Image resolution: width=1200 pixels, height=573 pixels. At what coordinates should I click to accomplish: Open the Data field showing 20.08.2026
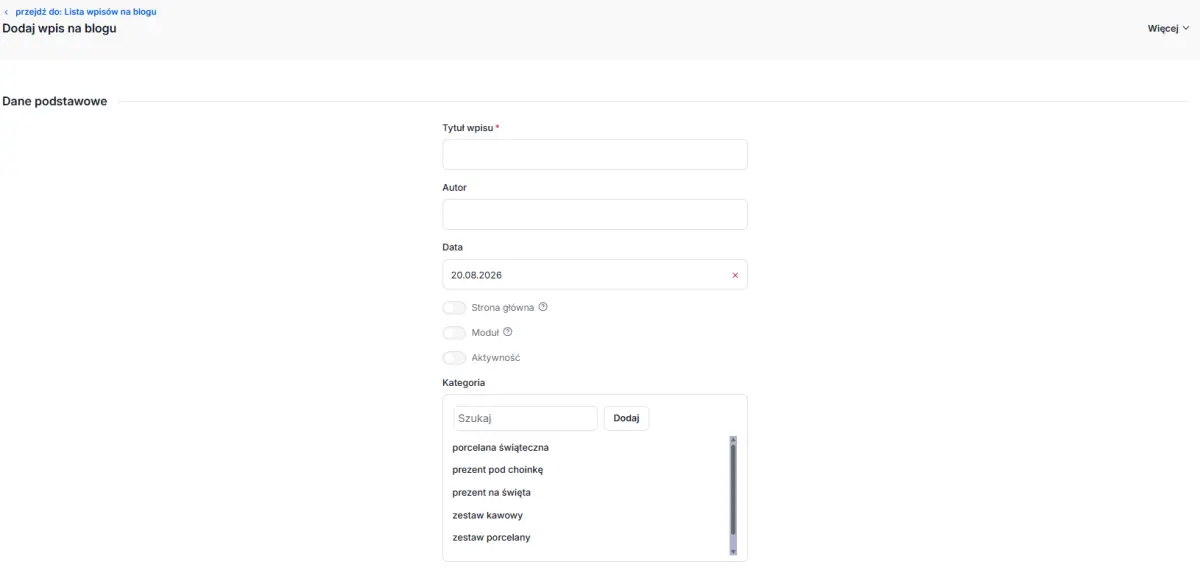tap(595, 275)
